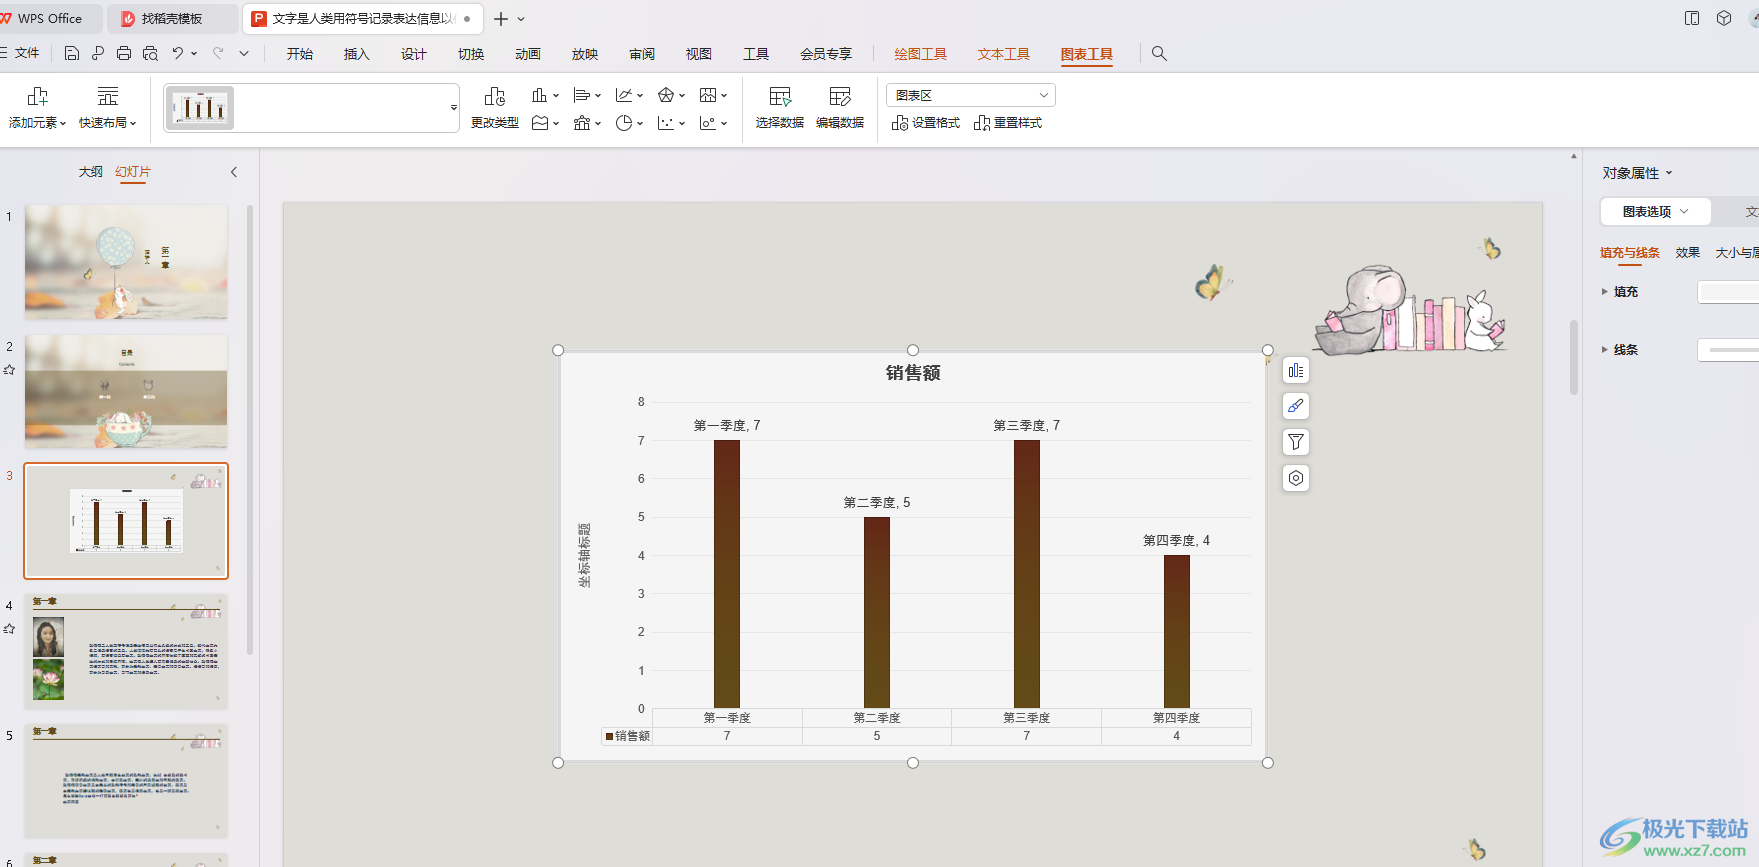The image size is (1759, 867).
Task: Open the tab list dropdown arrow
Action: (521, 19)
